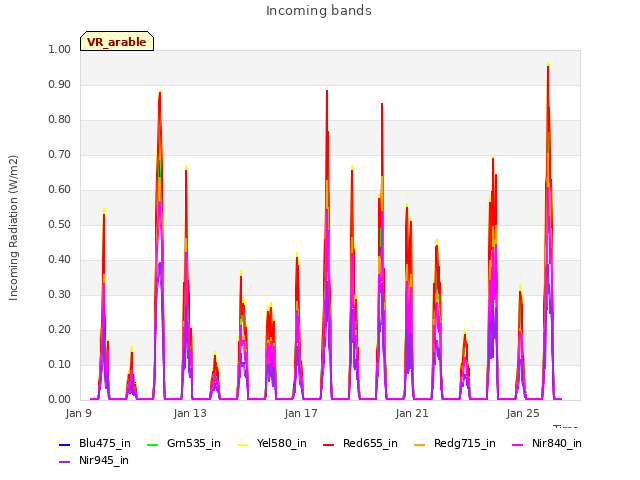The width and height of the screenshot is (640, 480).
Task: Click the Red655_in legend label
Action: (x=370, y=443)
